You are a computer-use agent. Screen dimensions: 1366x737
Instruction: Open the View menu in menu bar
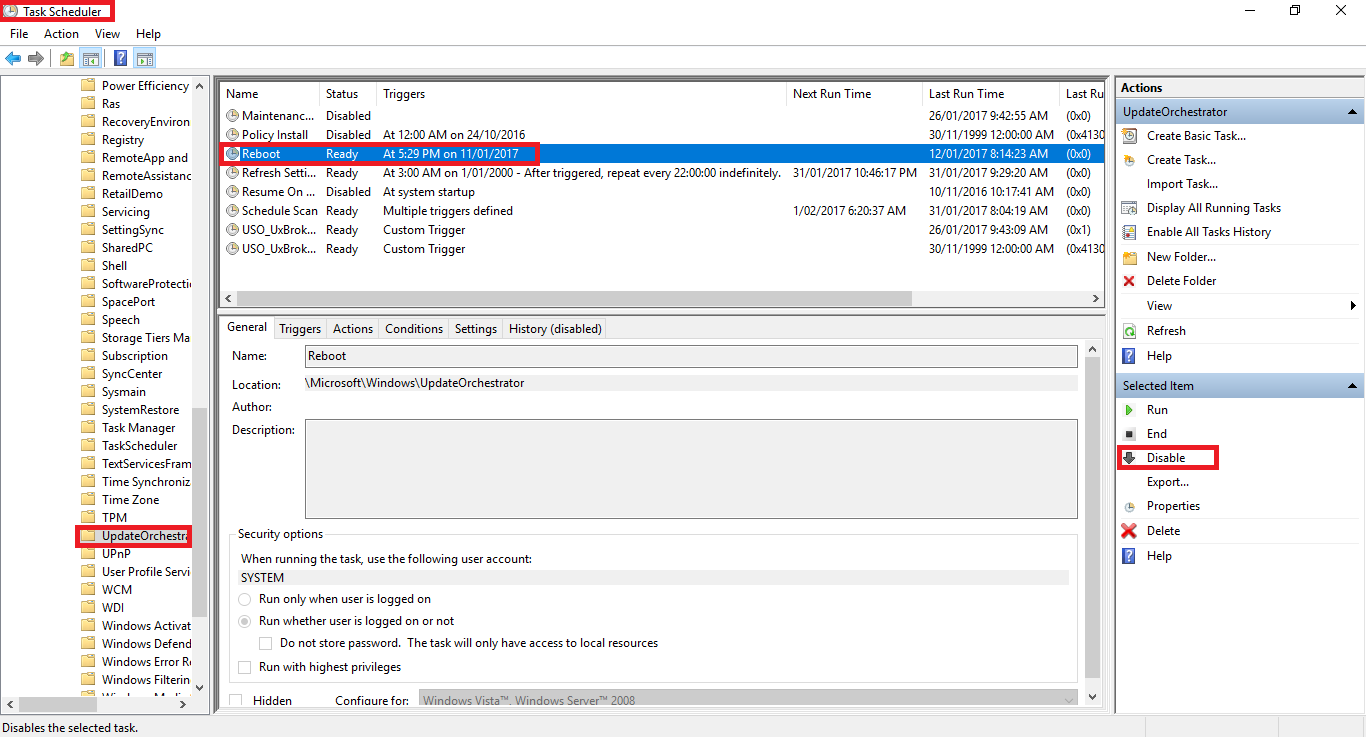click(x=107, y=34)
